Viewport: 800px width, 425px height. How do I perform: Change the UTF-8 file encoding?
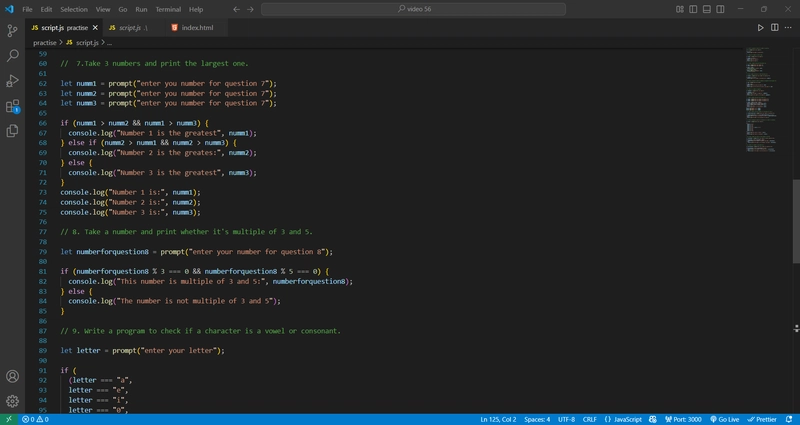click(x=566, y=419)
